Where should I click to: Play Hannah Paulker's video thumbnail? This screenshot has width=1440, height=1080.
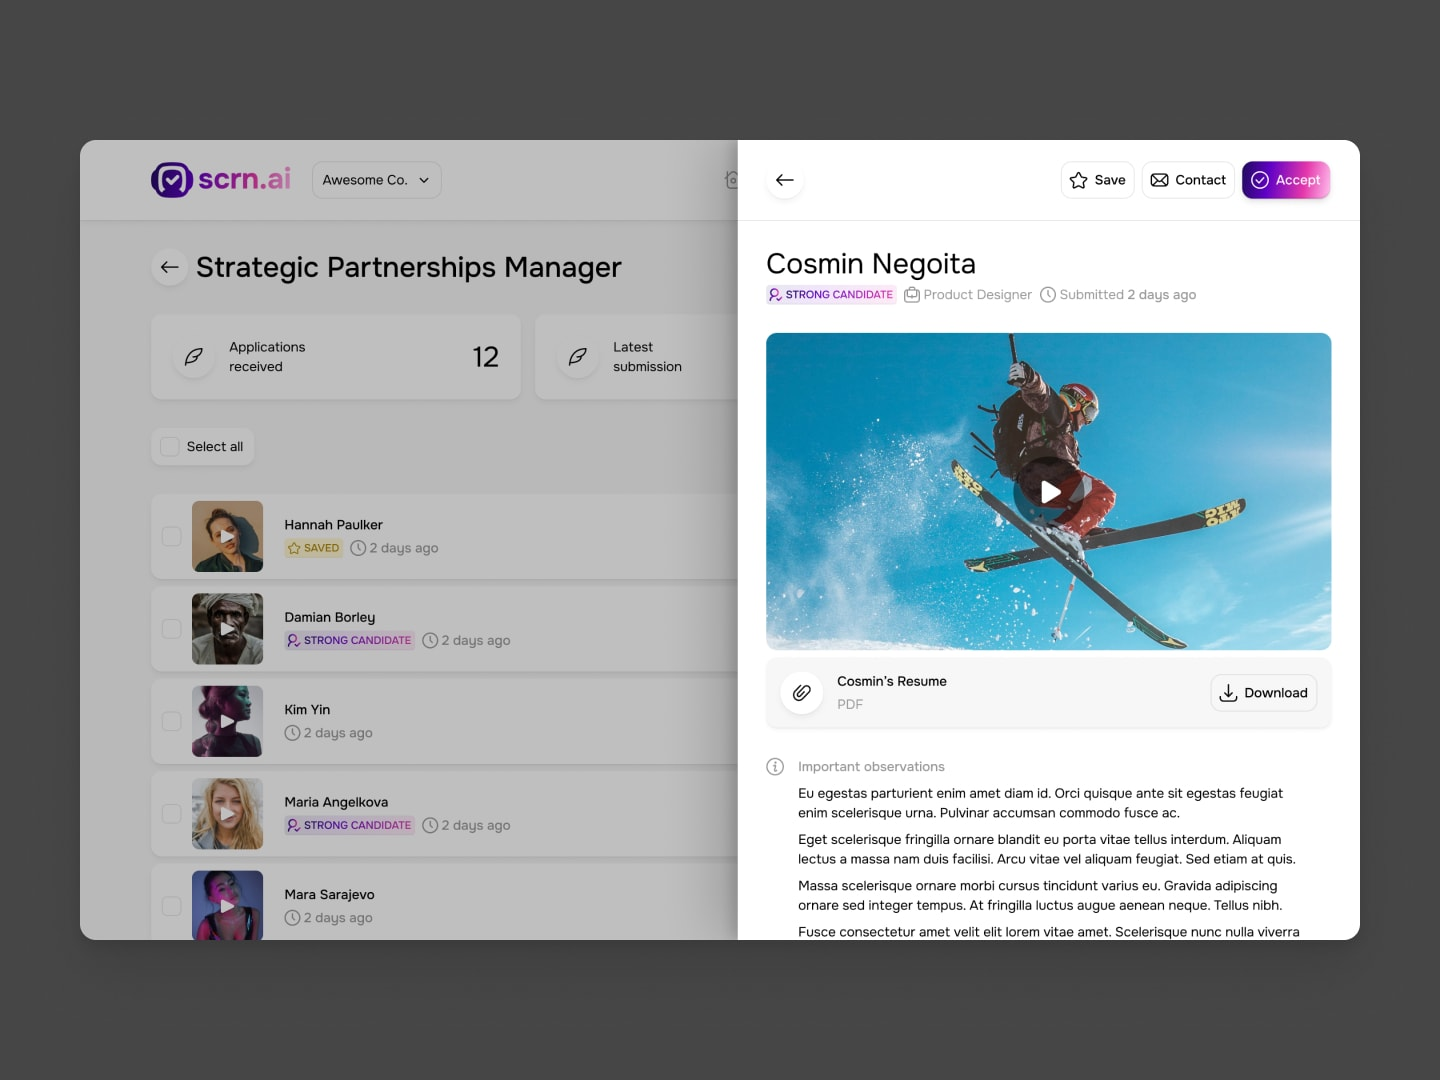[228, 537]
